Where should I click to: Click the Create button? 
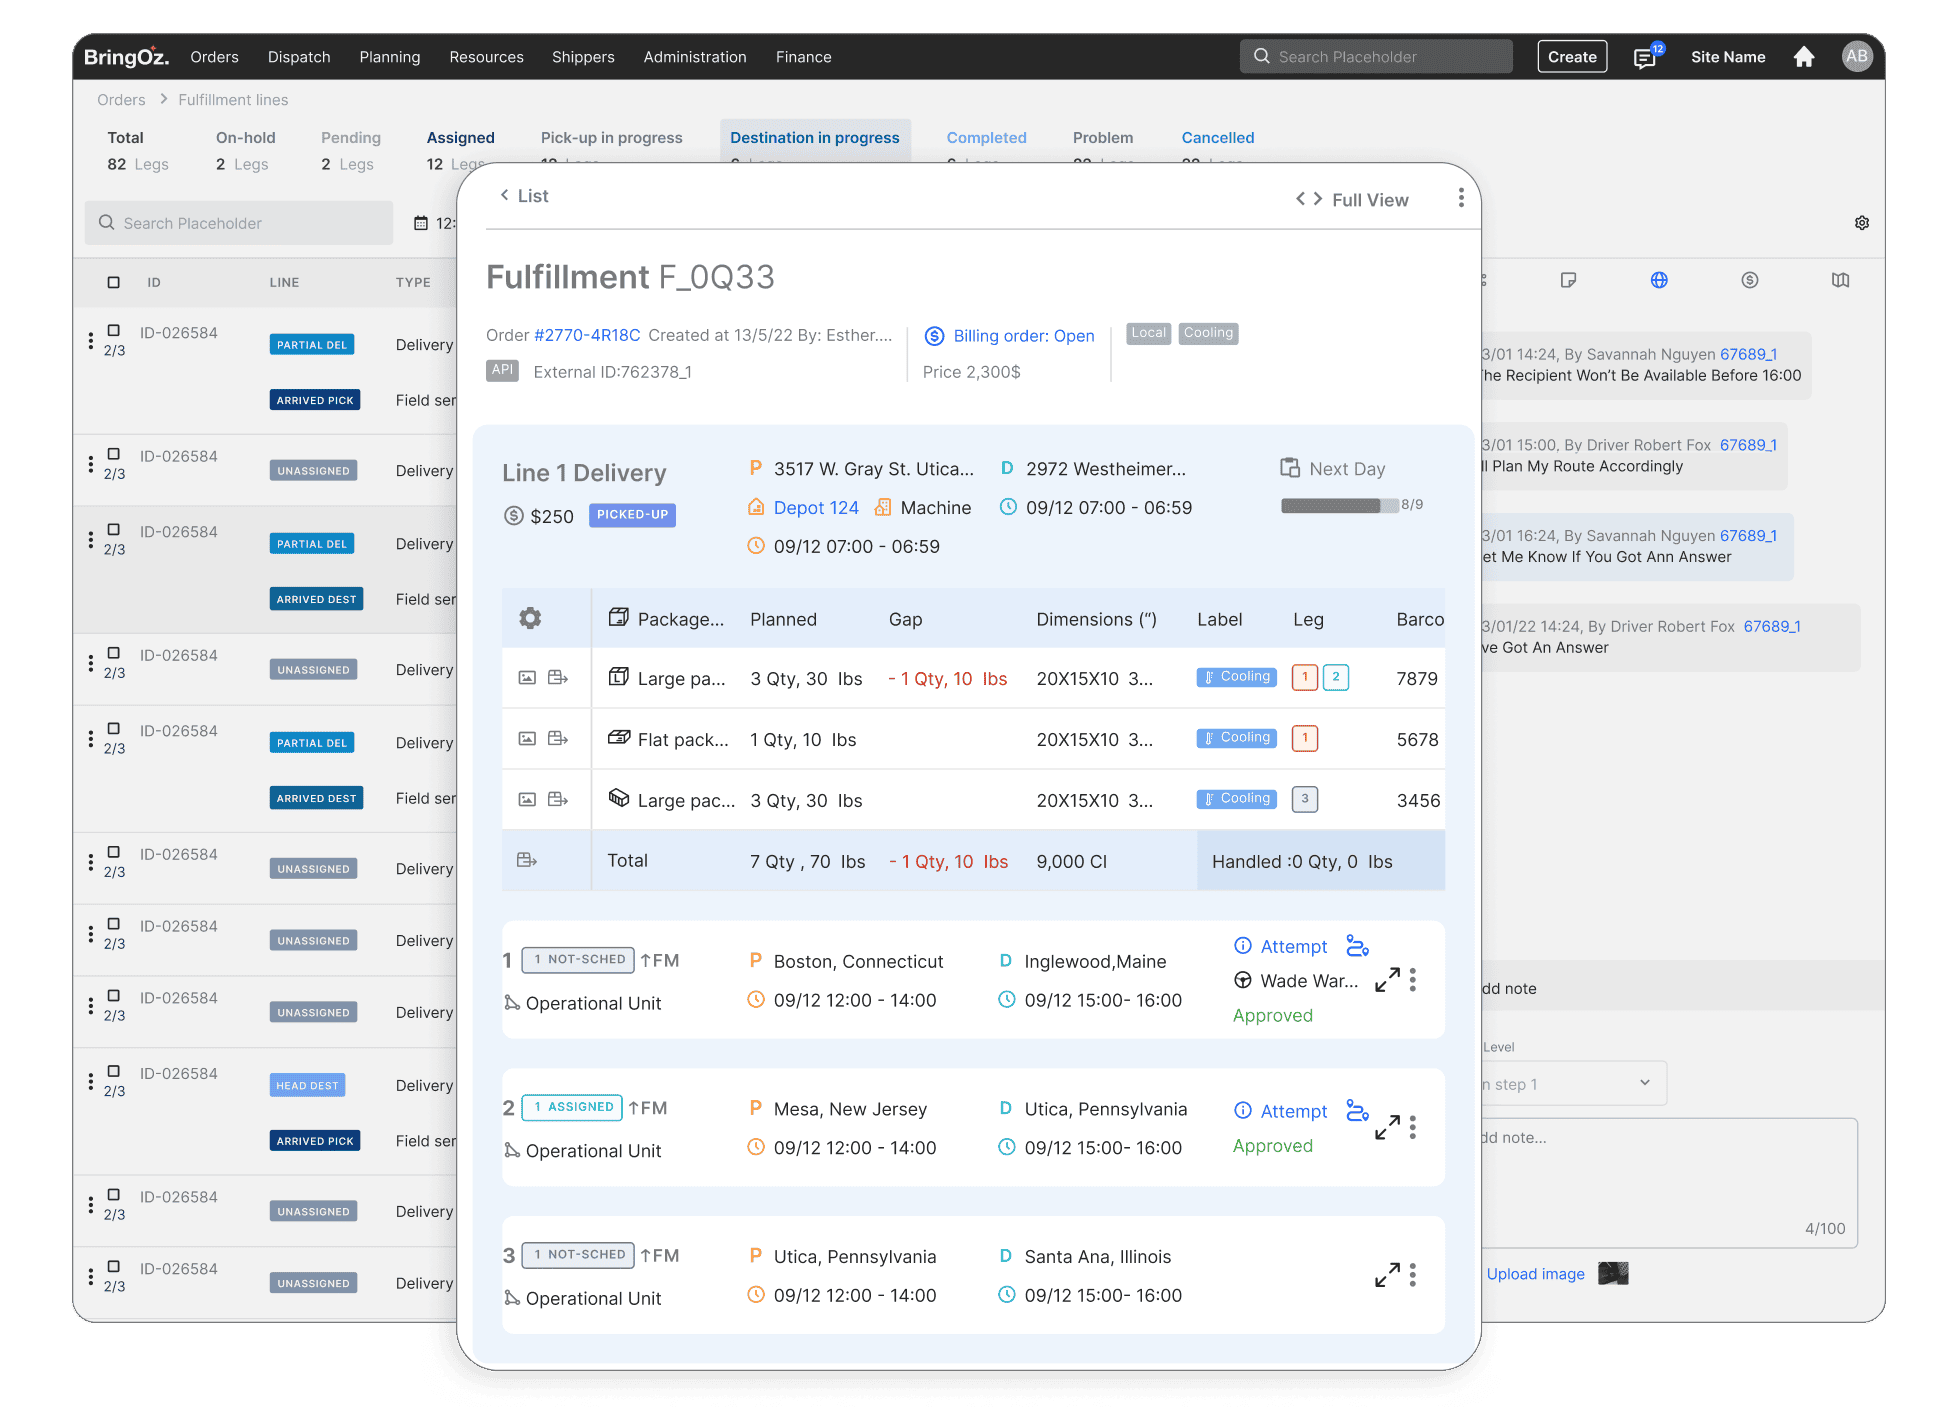point(1572,57)
